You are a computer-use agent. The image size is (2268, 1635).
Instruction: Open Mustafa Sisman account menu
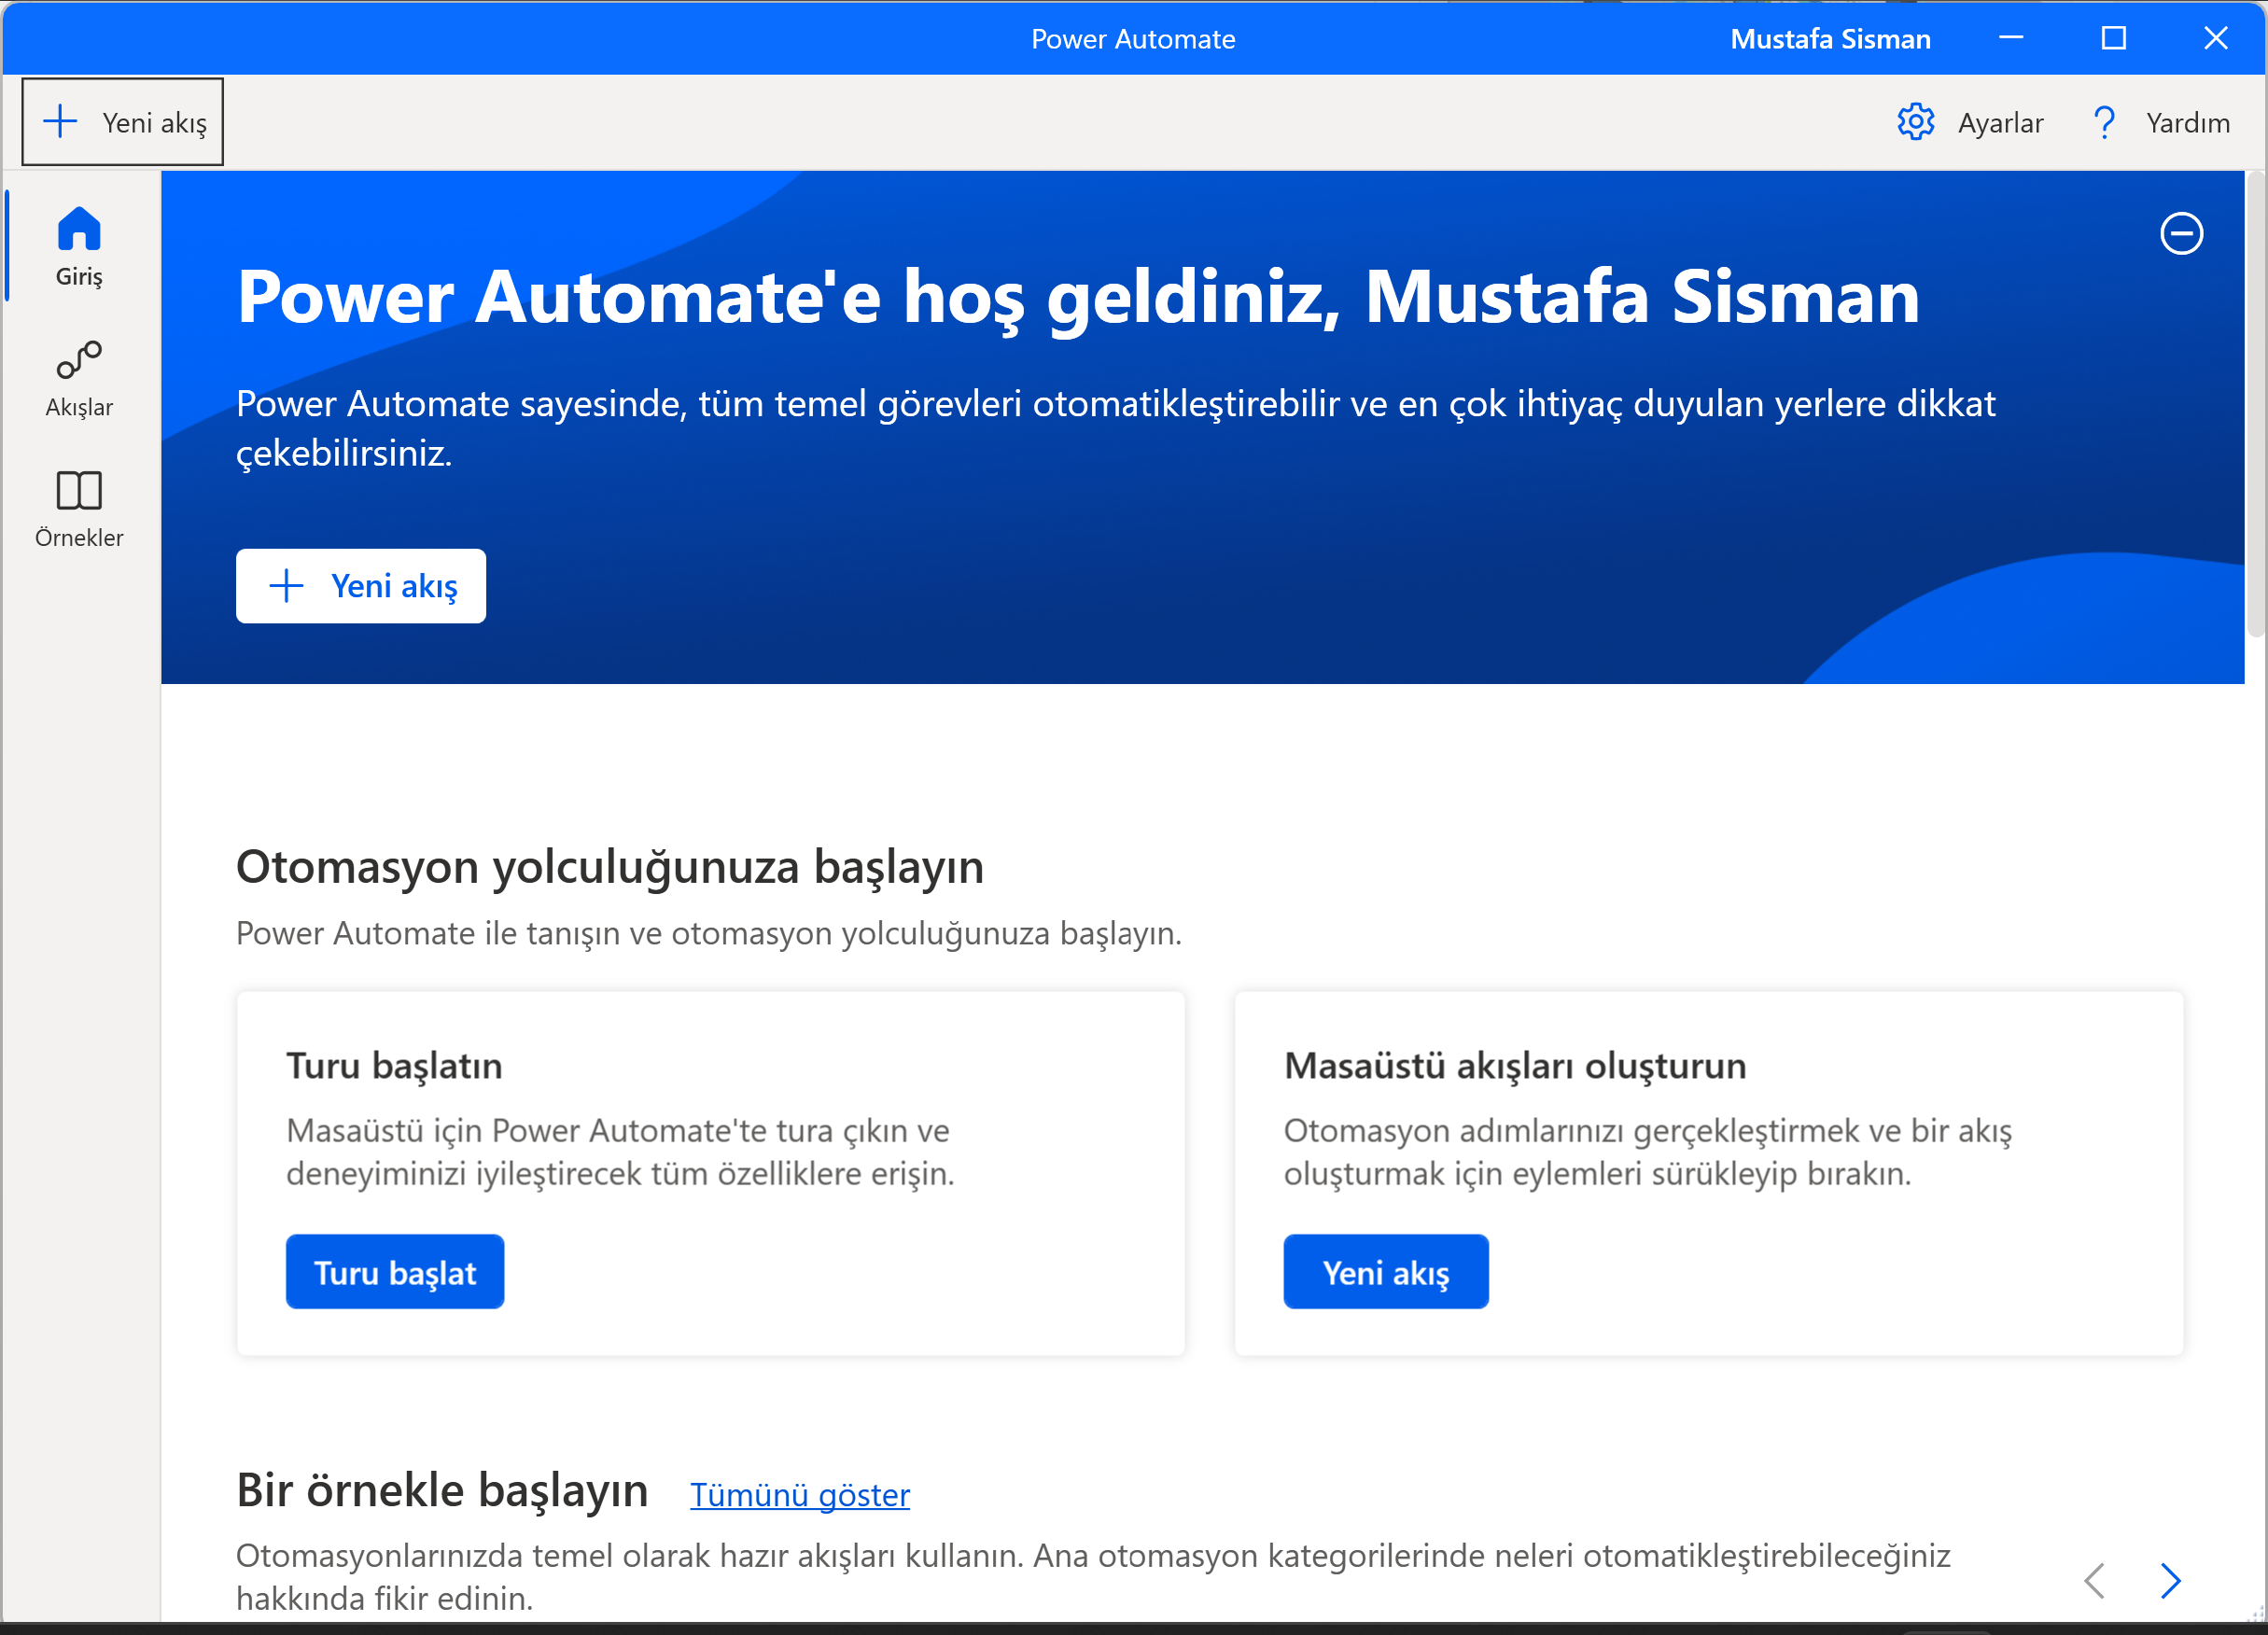click(x=1829, y=39)
